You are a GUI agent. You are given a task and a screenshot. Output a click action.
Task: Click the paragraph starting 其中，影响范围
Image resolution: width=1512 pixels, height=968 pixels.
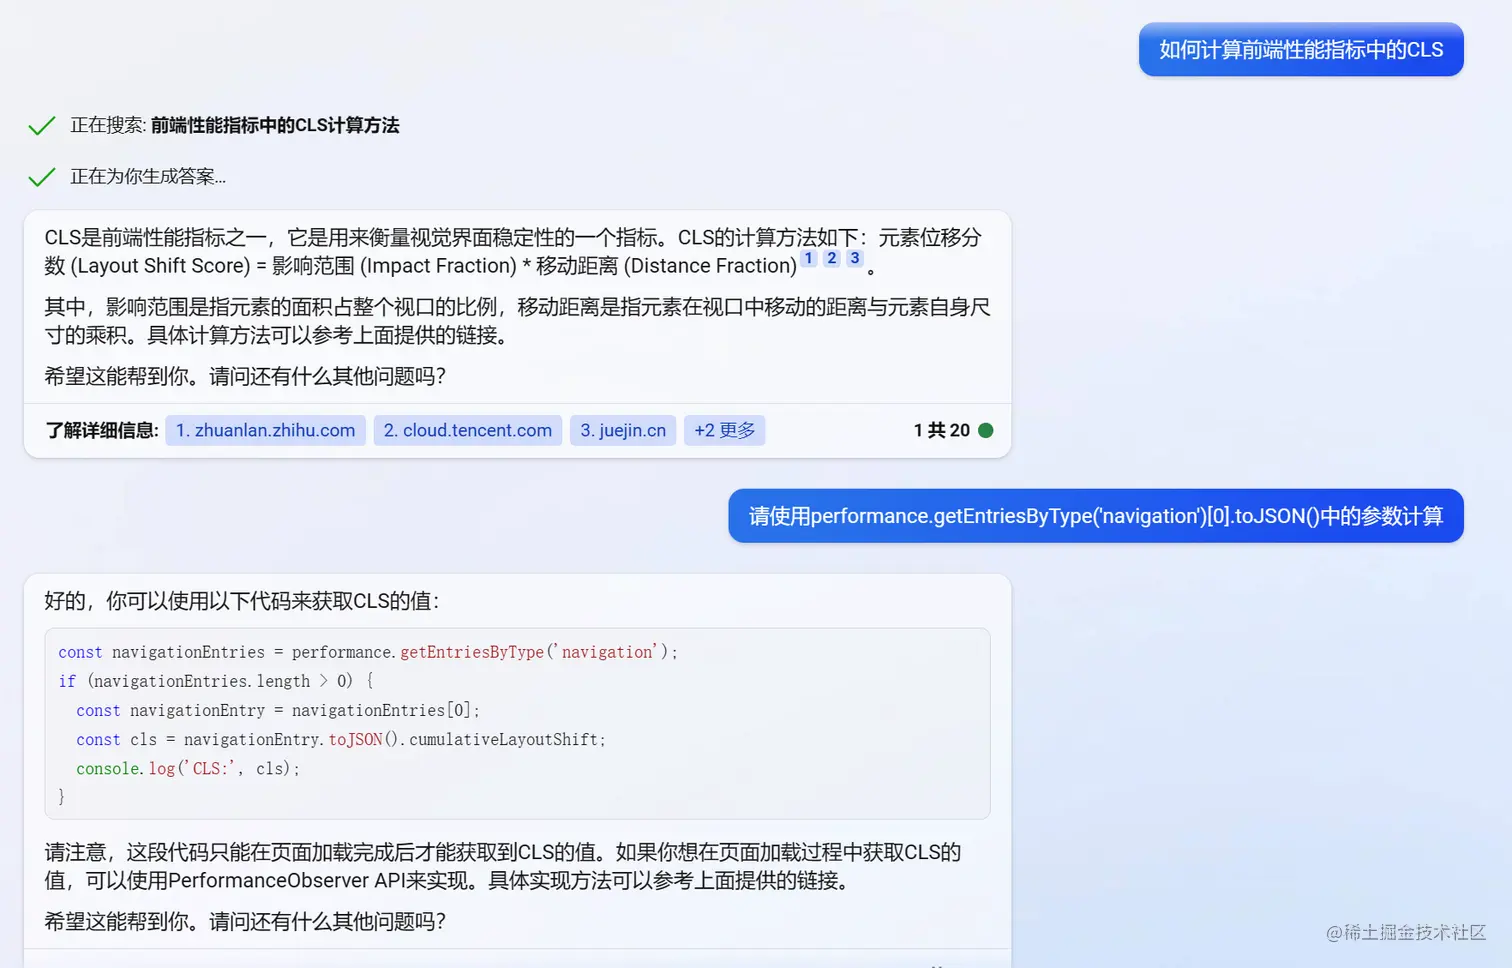518,321
